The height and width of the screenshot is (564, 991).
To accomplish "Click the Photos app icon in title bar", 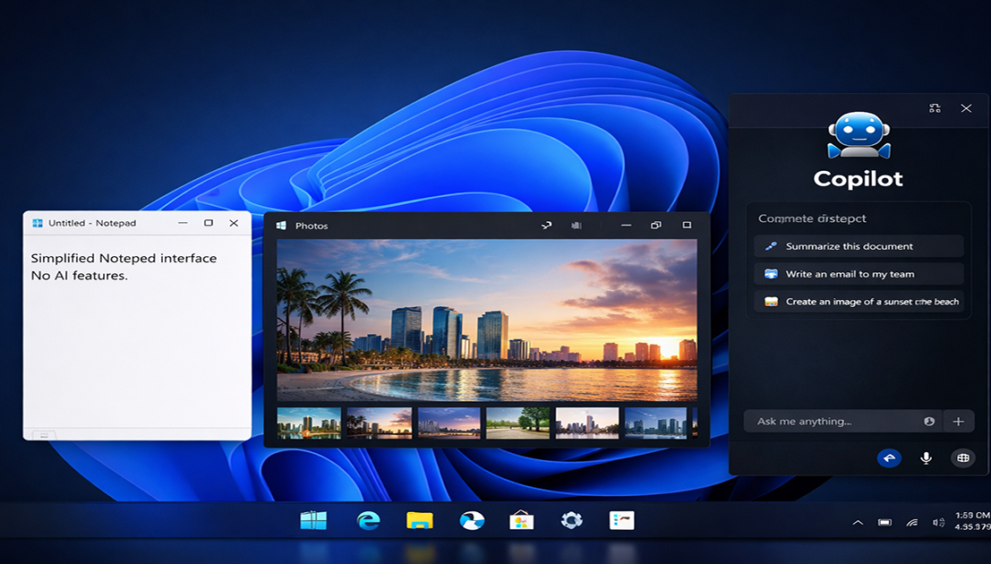I will pos(282,225).
